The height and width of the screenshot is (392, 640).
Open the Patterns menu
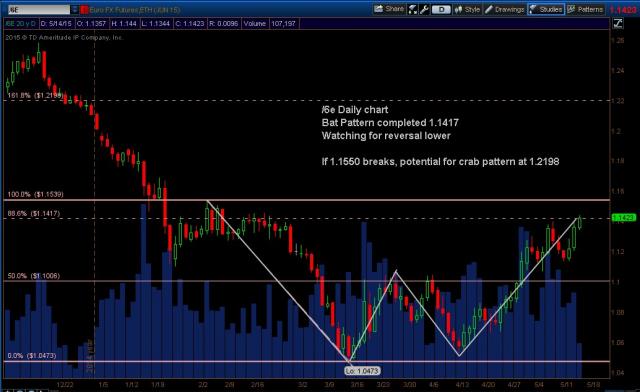click(586, 9)
